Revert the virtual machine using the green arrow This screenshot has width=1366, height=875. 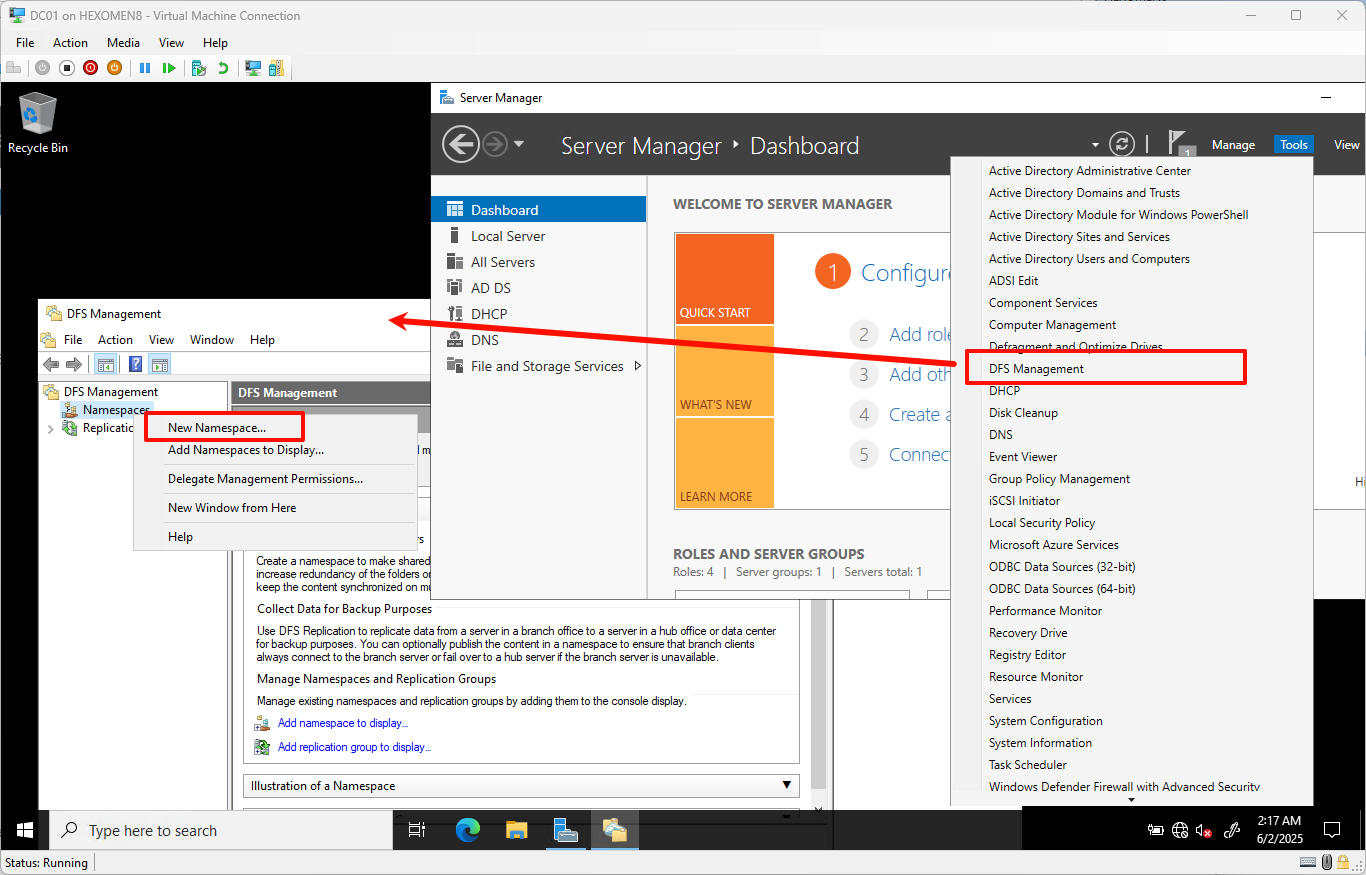click(x=221, y=67)
